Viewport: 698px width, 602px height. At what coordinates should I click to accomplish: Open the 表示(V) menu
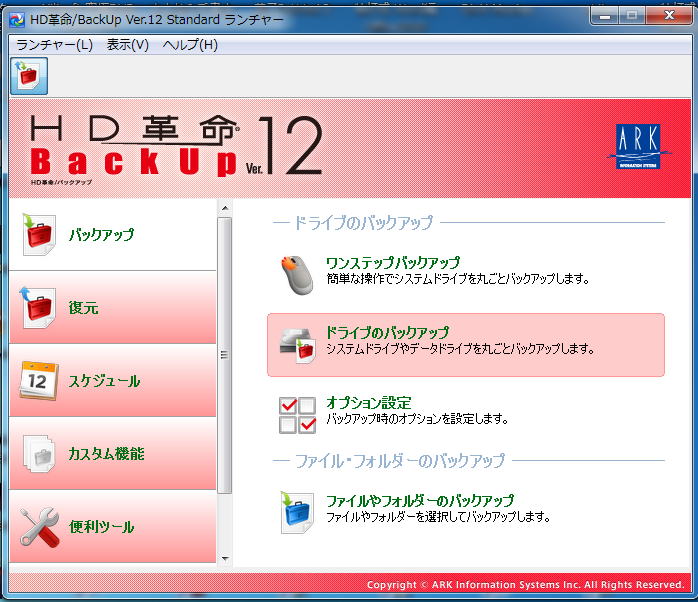tap(127, 45)
